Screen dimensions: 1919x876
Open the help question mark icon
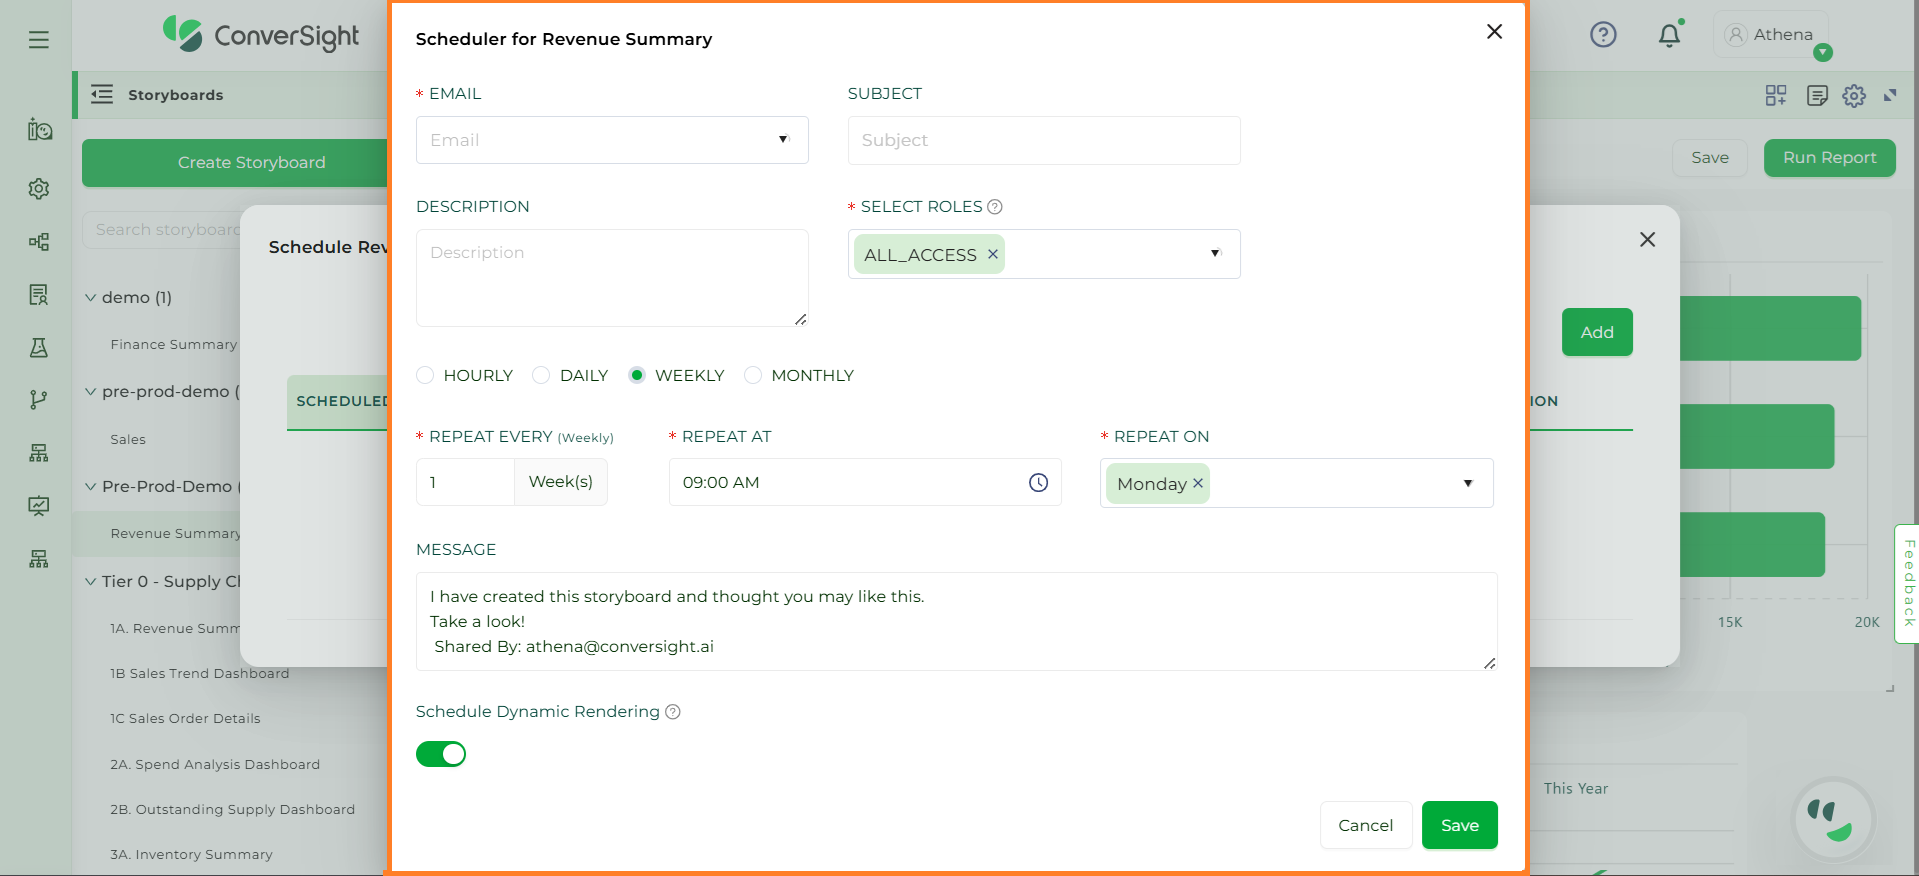point(1603,35)
